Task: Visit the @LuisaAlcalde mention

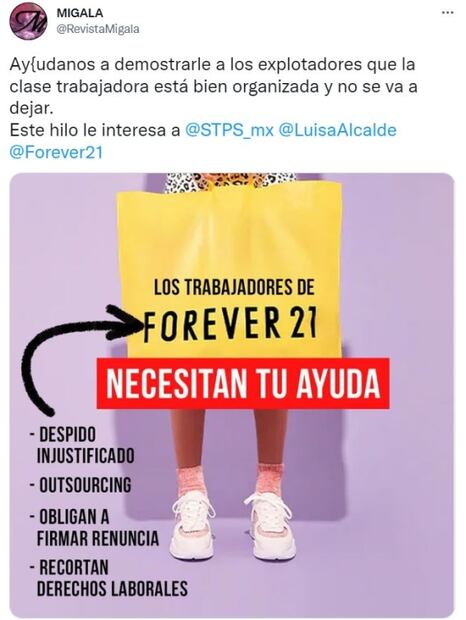Action: (x=338, y=130)
